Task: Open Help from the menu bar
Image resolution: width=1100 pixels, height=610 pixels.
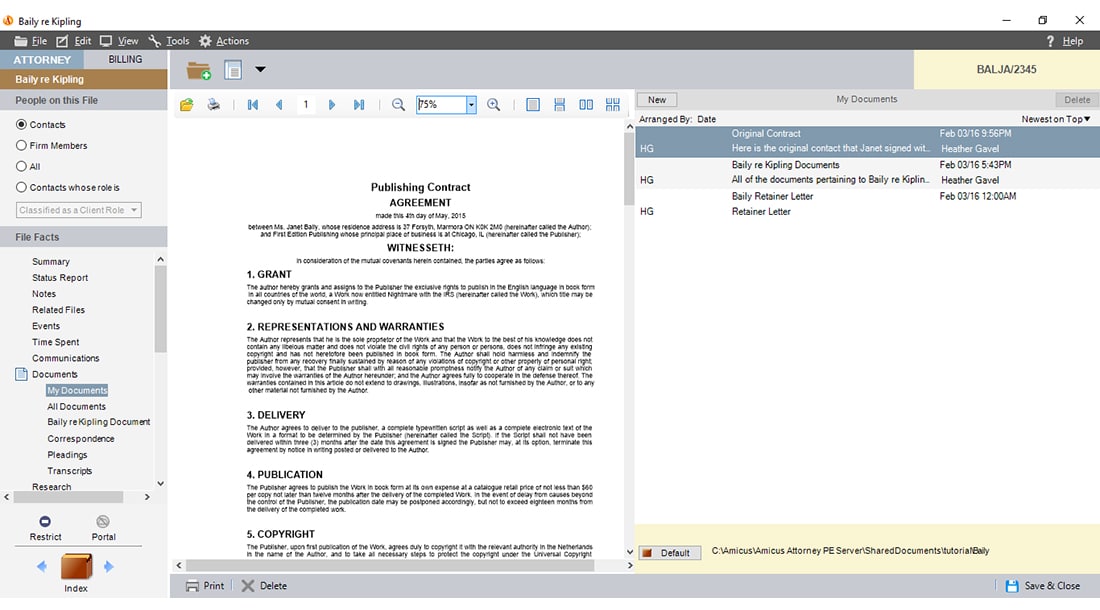Action: pos(1065,41)
